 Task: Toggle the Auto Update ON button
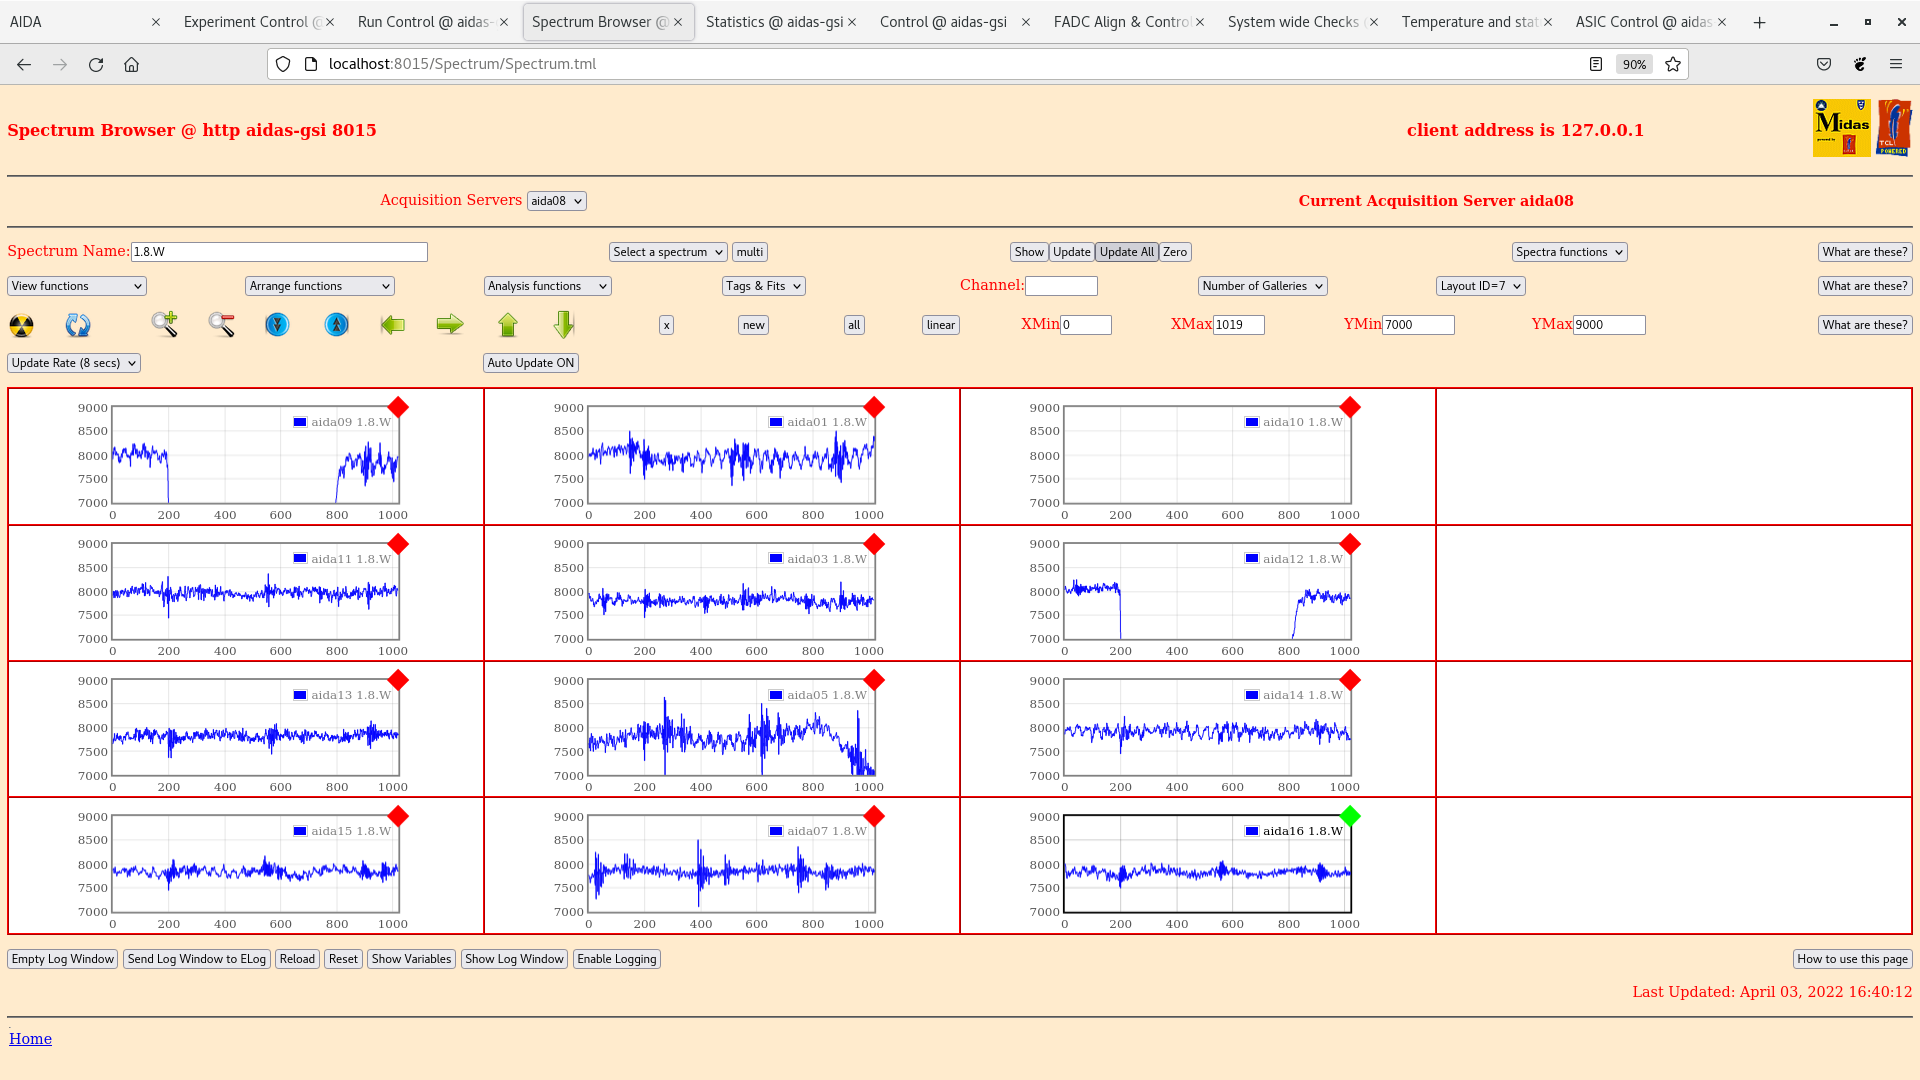tap(531, 363)
